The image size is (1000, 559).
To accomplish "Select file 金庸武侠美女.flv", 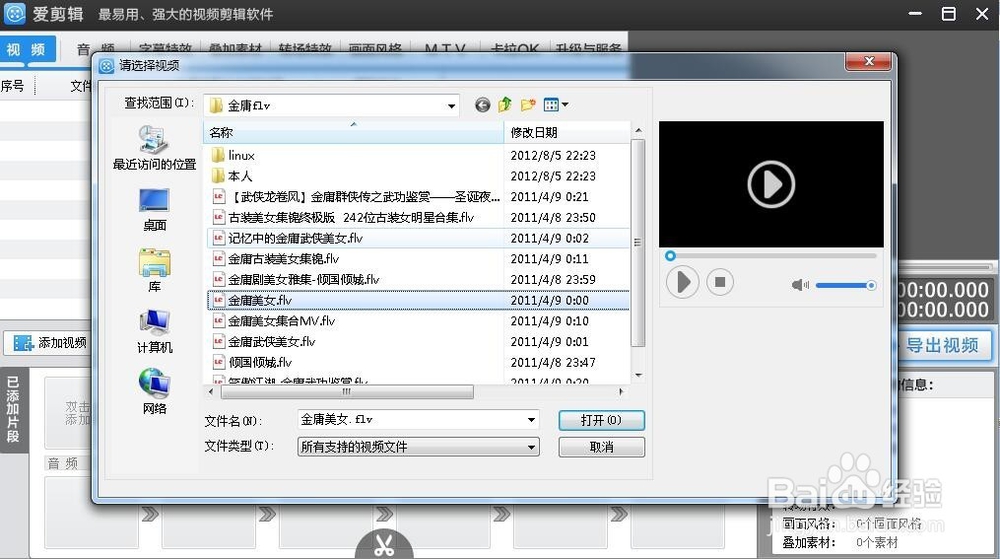I will pos(418,342).
